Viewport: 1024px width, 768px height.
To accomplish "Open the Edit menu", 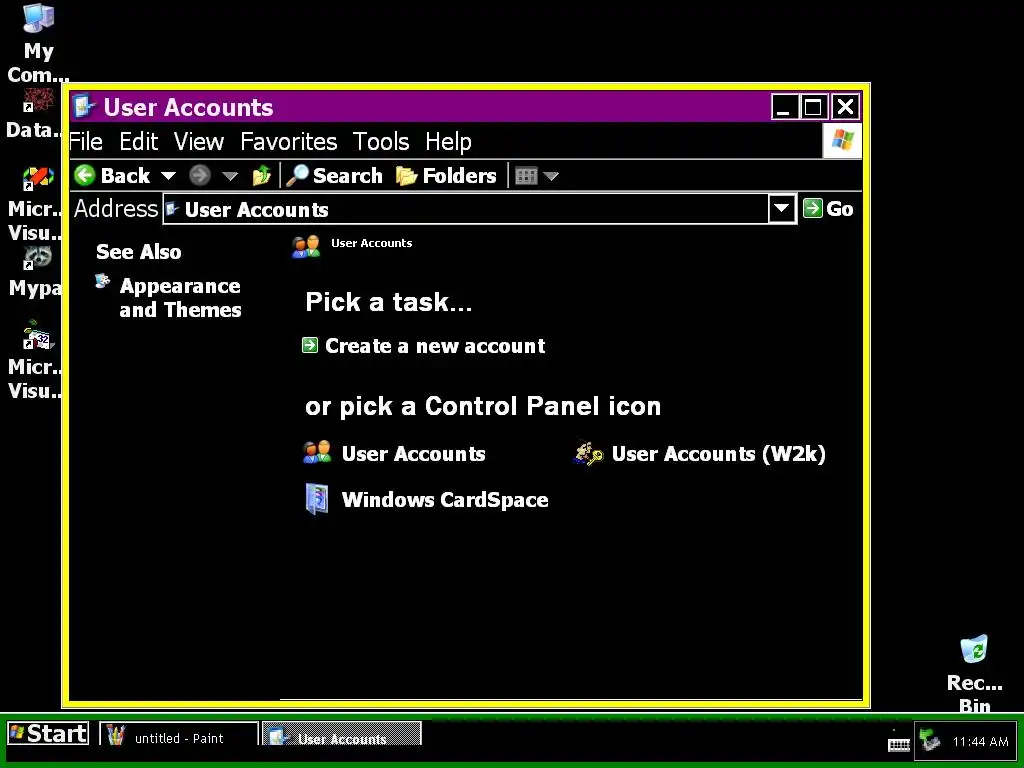I will (138, 141).
